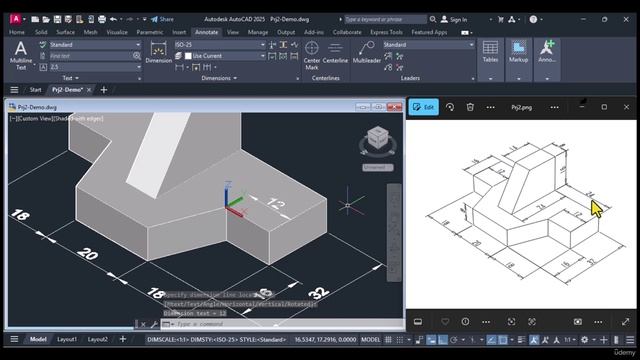The width and height of the screenshot is (640, 360).
Task: Switch to the Solid ribbon tab
Action: tap(41, 32)
